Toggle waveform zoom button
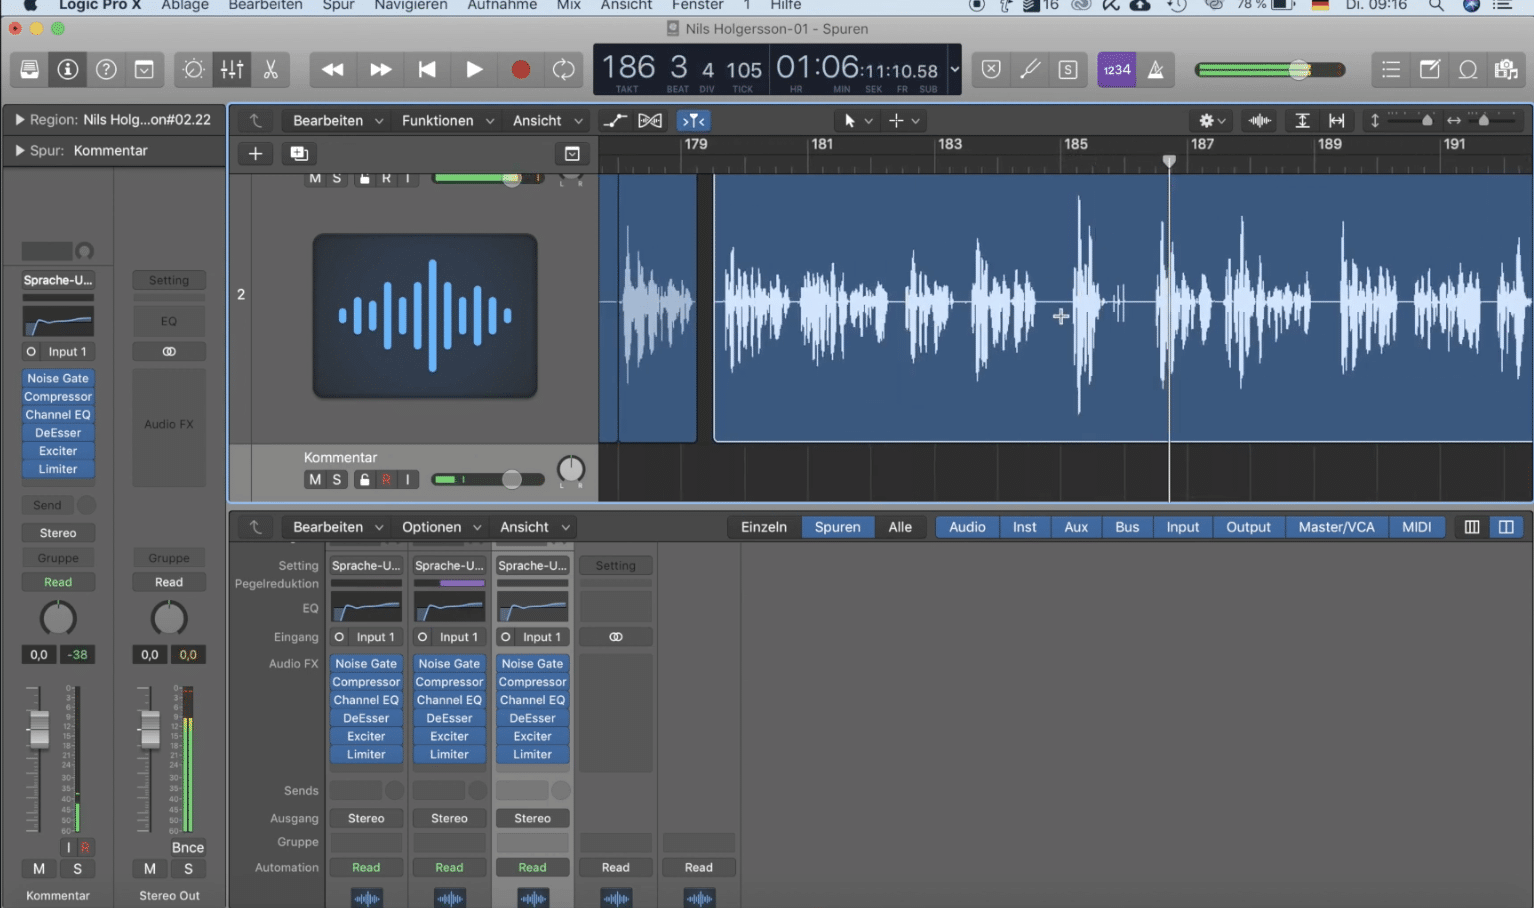The image size is (1534, 908). (x=1260, y=121)
